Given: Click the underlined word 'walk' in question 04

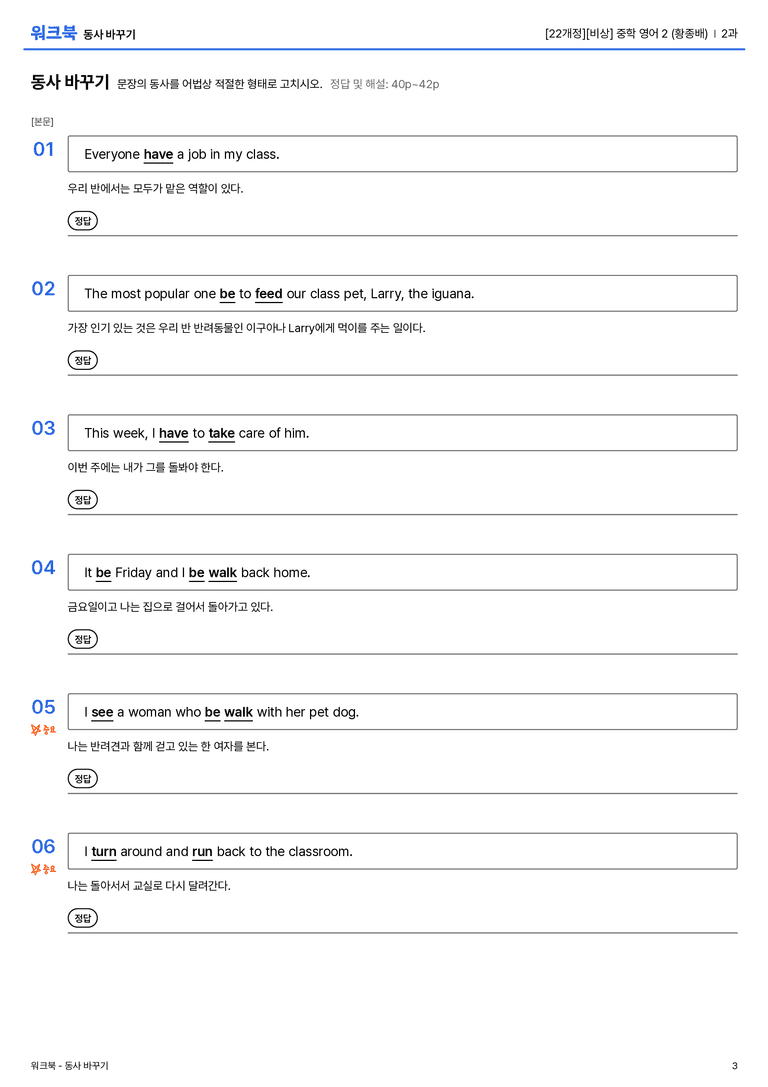Looking at the screenshot, I should 222,573.
